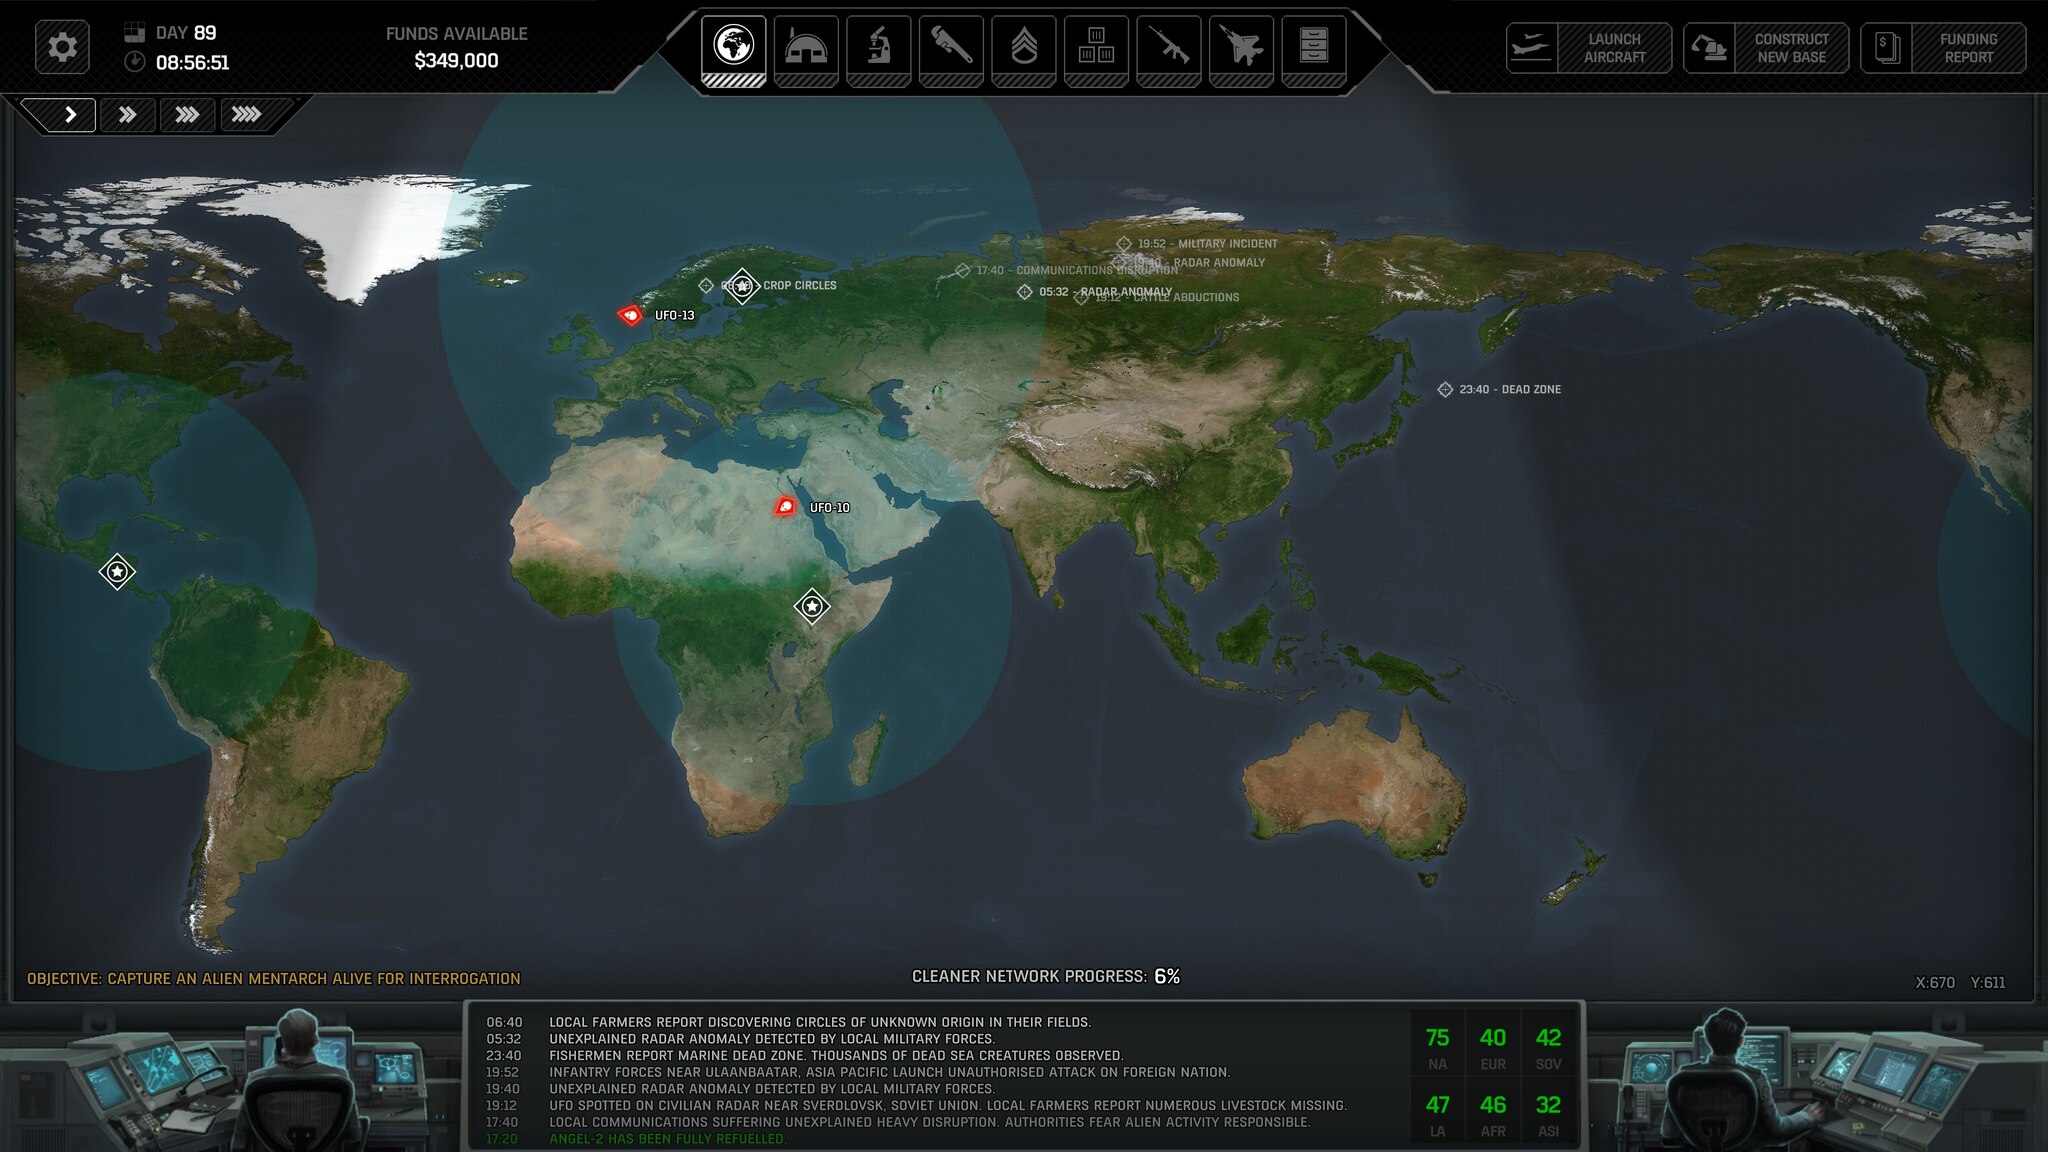This screenshot has width=2048, height=1152.
Task: Open the Soldiers rank chevron tab
Action: pos(1024,50)
